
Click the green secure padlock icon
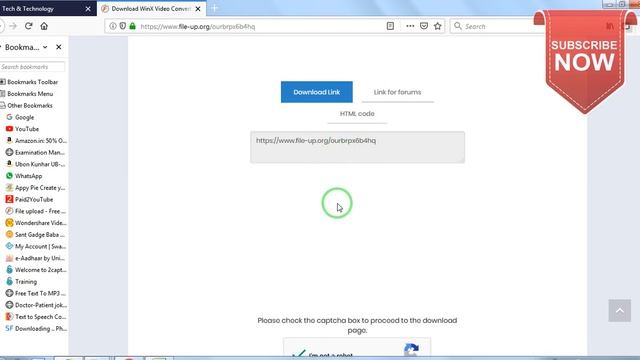132,26
